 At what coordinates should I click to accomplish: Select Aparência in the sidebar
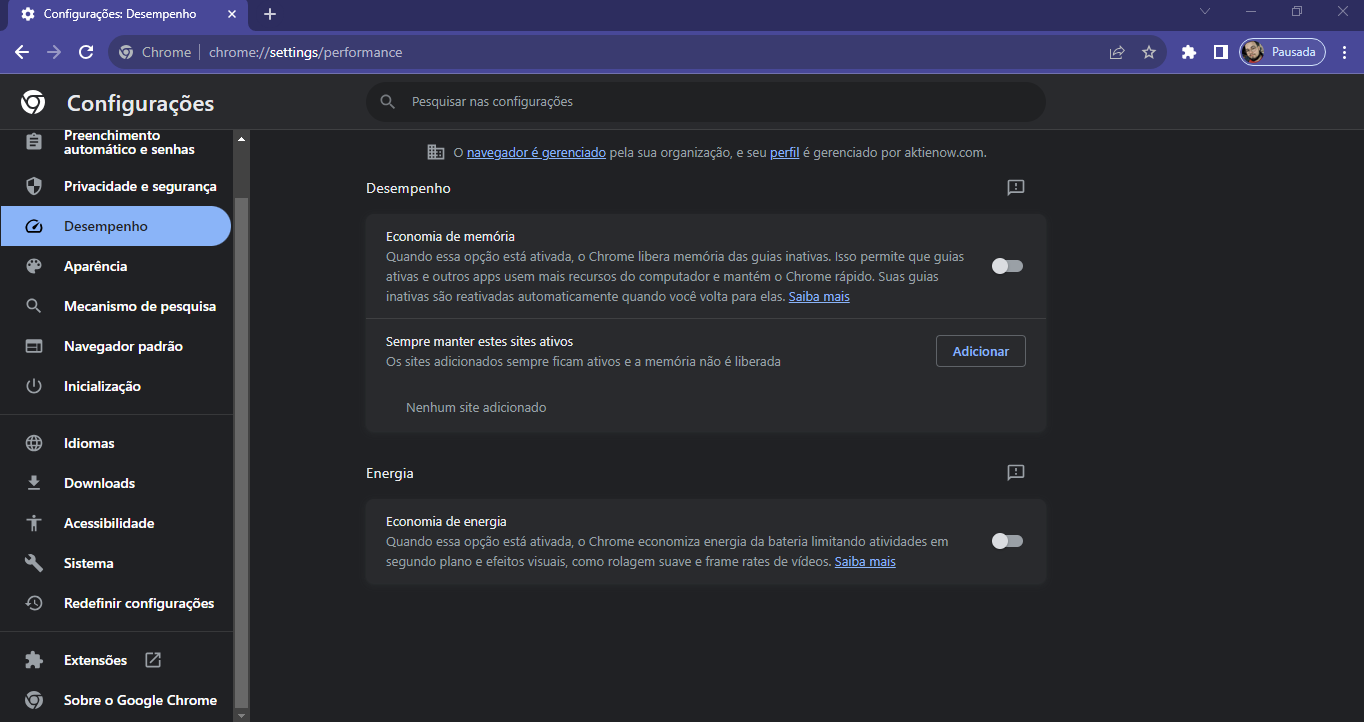coord(95,266)
